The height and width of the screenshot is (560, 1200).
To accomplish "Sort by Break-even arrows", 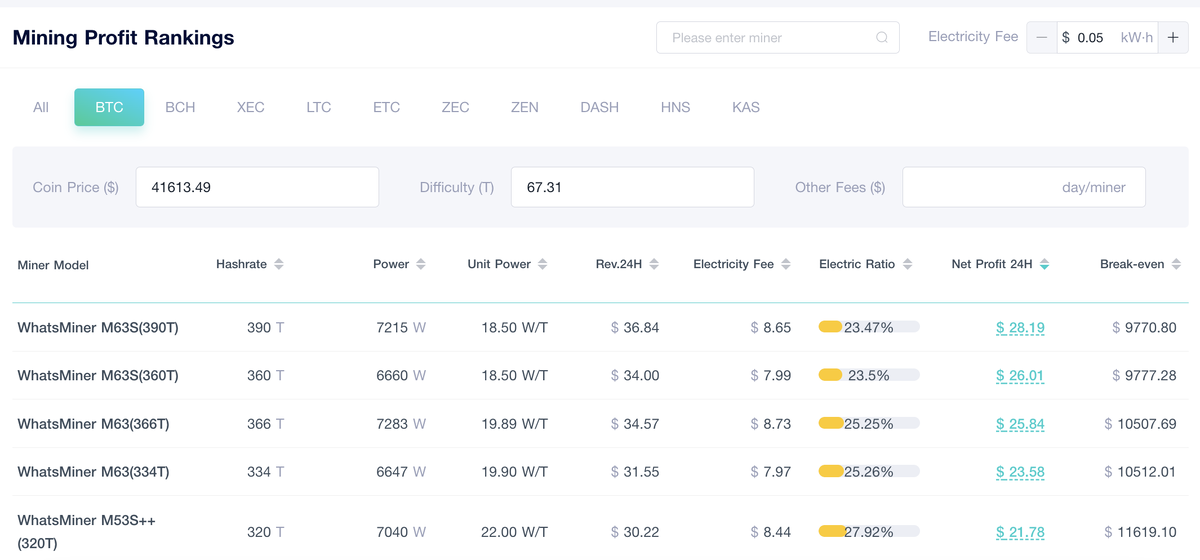I will click(x=1177, y=264).
